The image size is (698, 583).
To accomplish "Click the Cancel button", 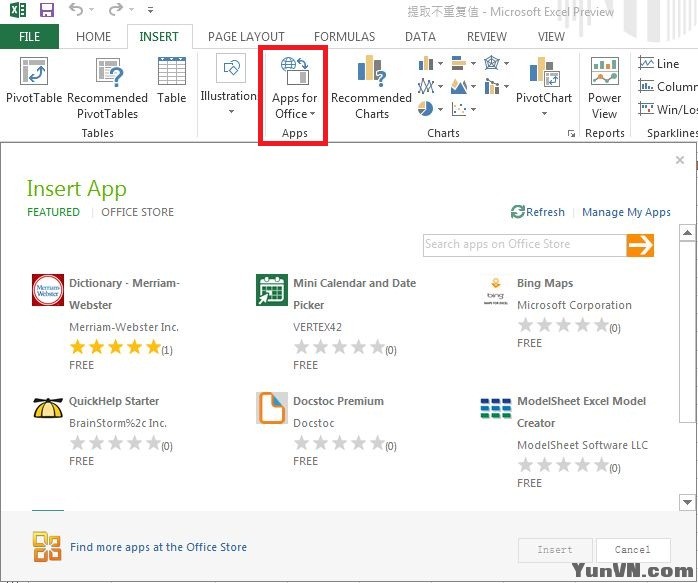I will tap(633, 550).
